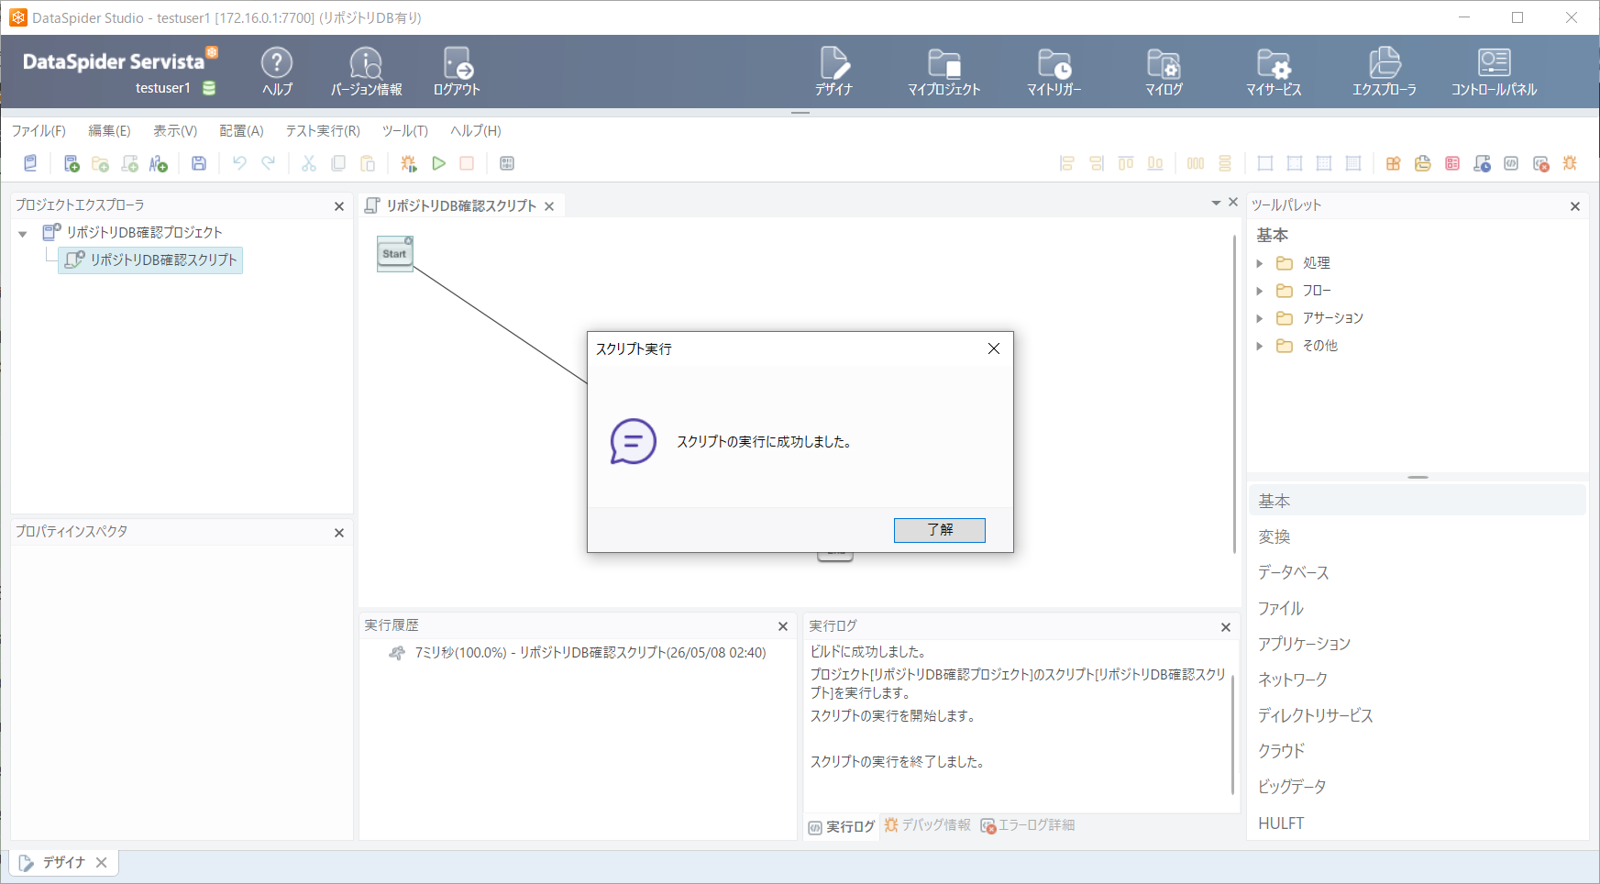Expand the その他 folder in tool palette
Screen dimensions: 1600x884
(1260, 346)
